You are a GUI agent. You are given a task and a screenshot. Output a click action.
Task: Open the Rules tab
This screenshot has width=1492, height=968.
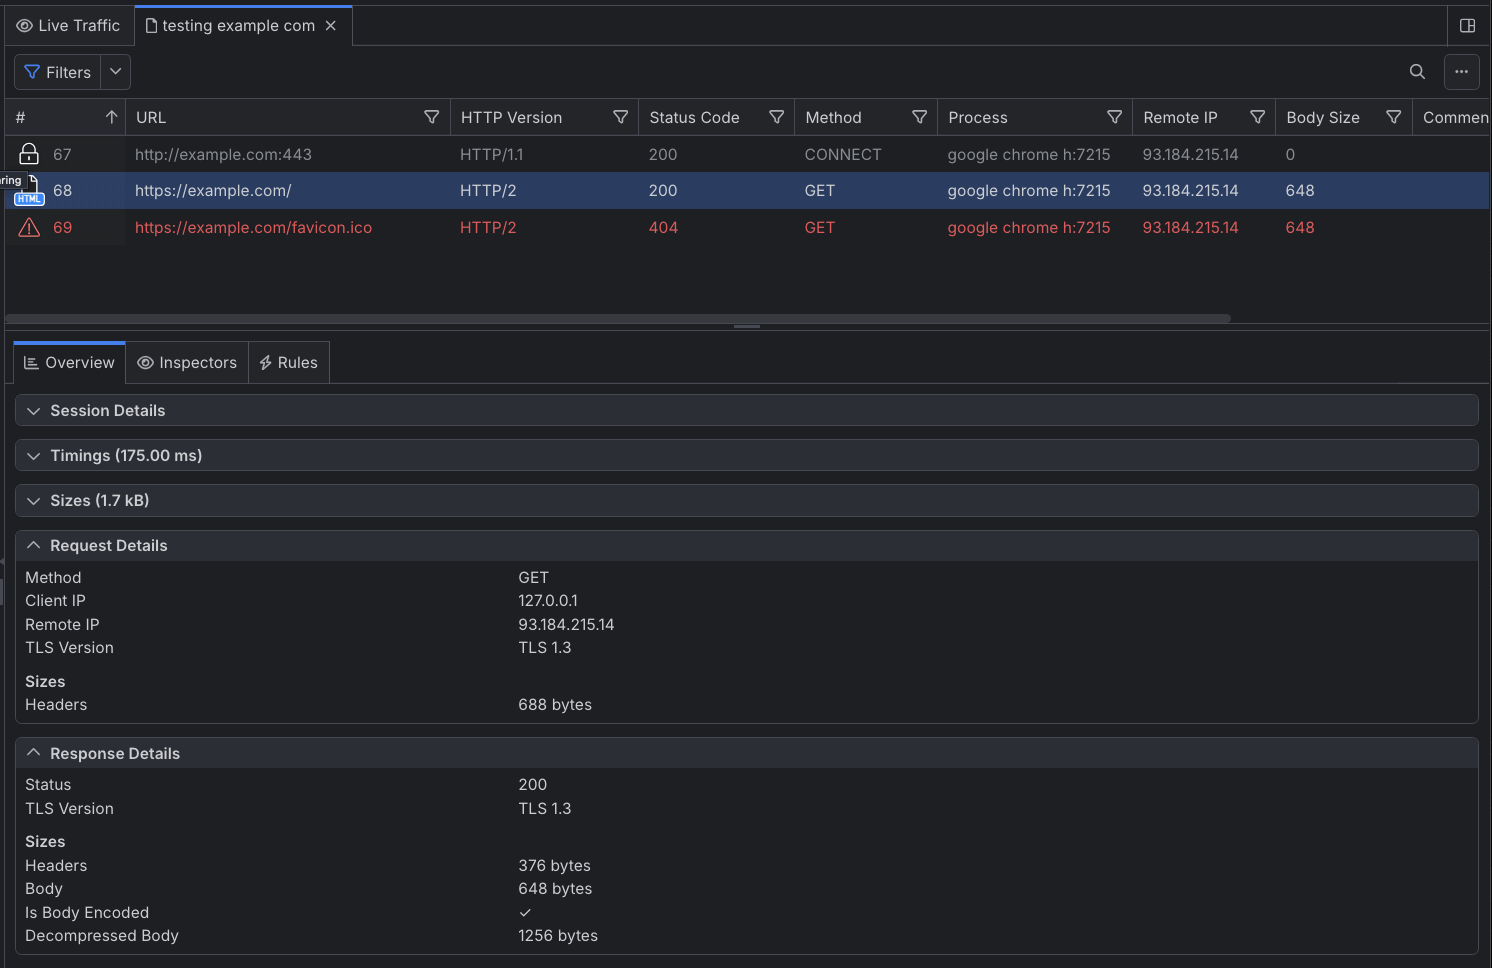(288, 363)
